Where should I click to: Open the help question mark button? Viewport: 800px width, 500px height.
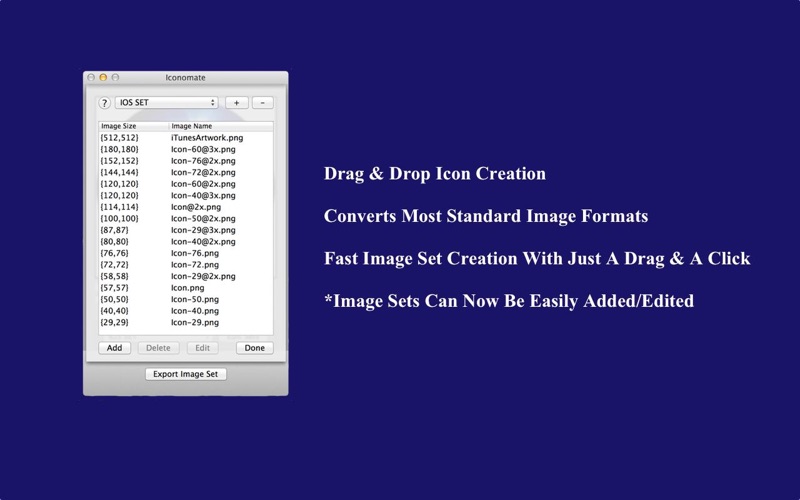104,103
